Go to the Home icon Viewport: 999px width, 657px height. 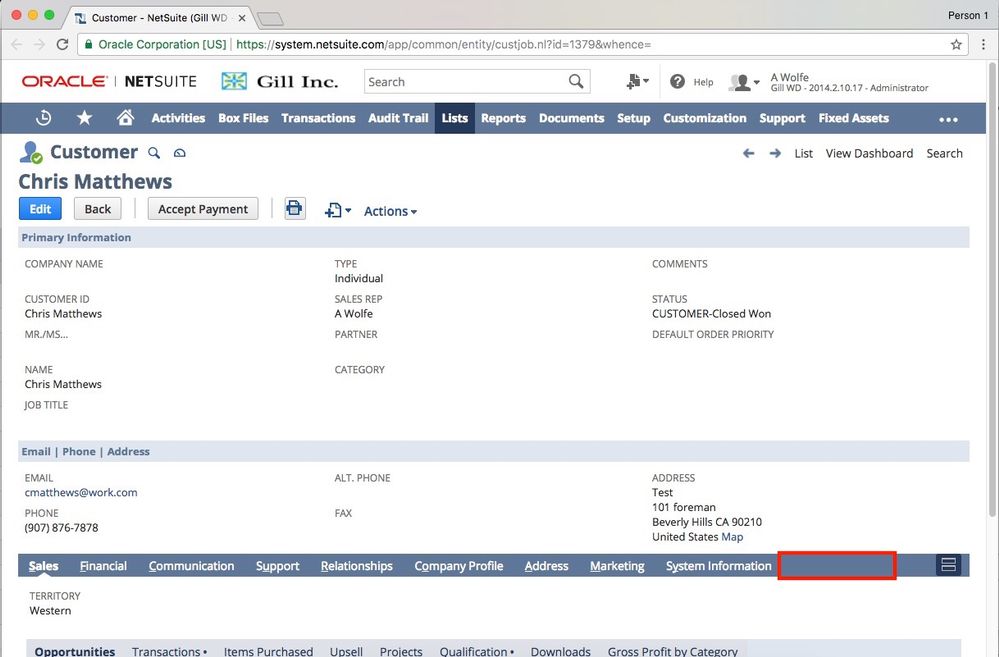[x=125, y=118]
